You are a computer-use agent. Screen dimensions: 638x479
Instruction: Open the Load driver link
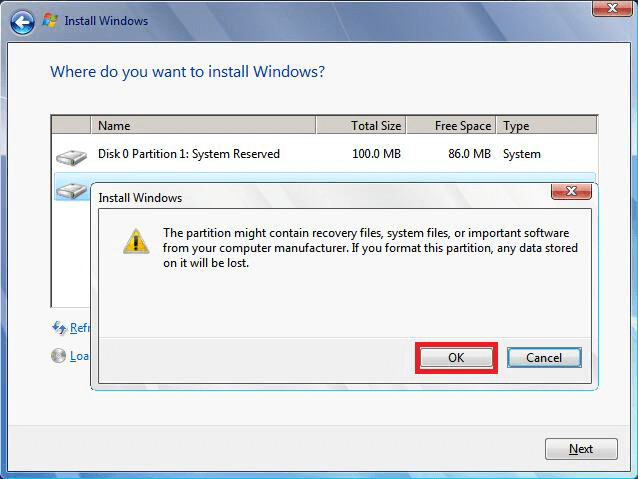pyautogui.click(x=79, y=355)
